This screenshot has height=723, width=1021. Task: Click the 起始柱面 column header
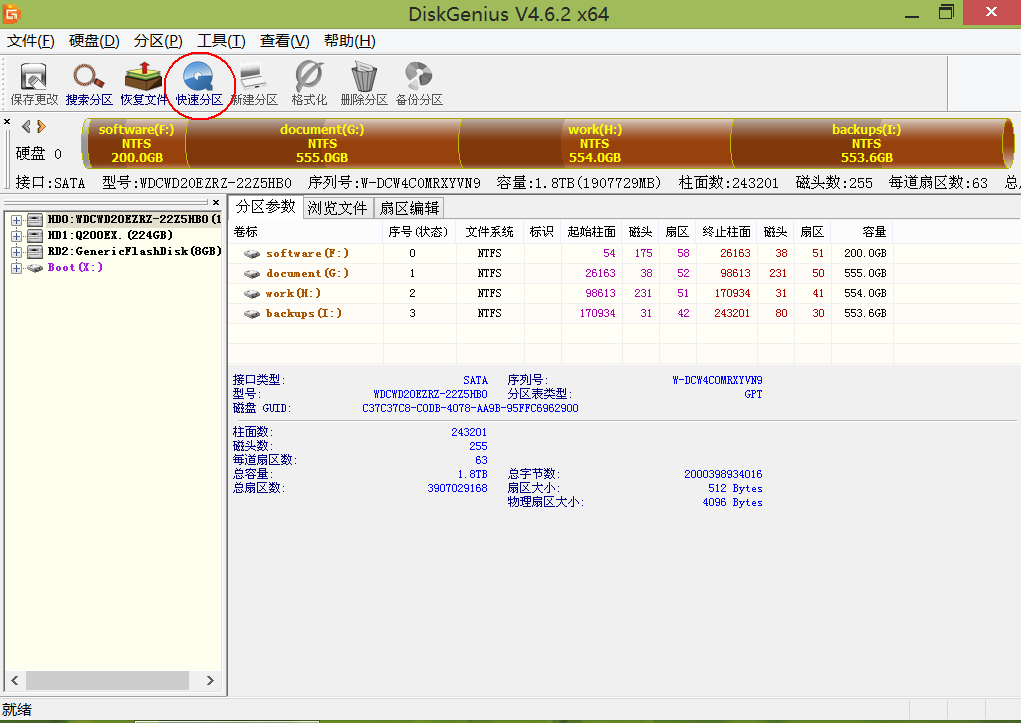[x=591, y=232]
